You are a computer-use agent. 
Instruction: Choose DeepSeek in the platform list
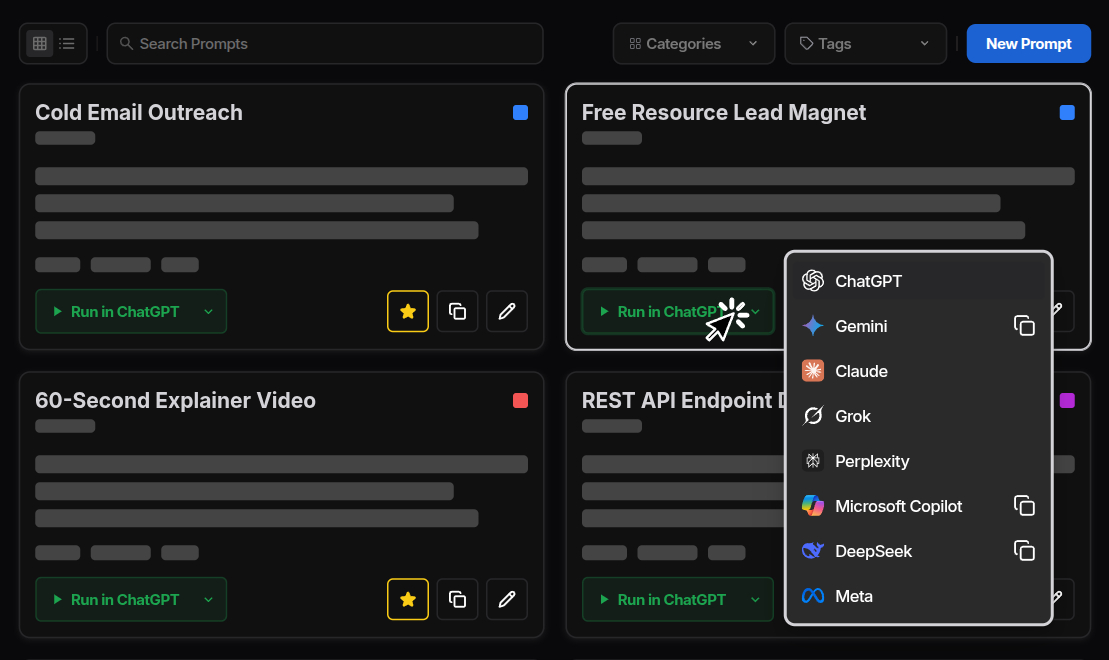pos(872,551)
